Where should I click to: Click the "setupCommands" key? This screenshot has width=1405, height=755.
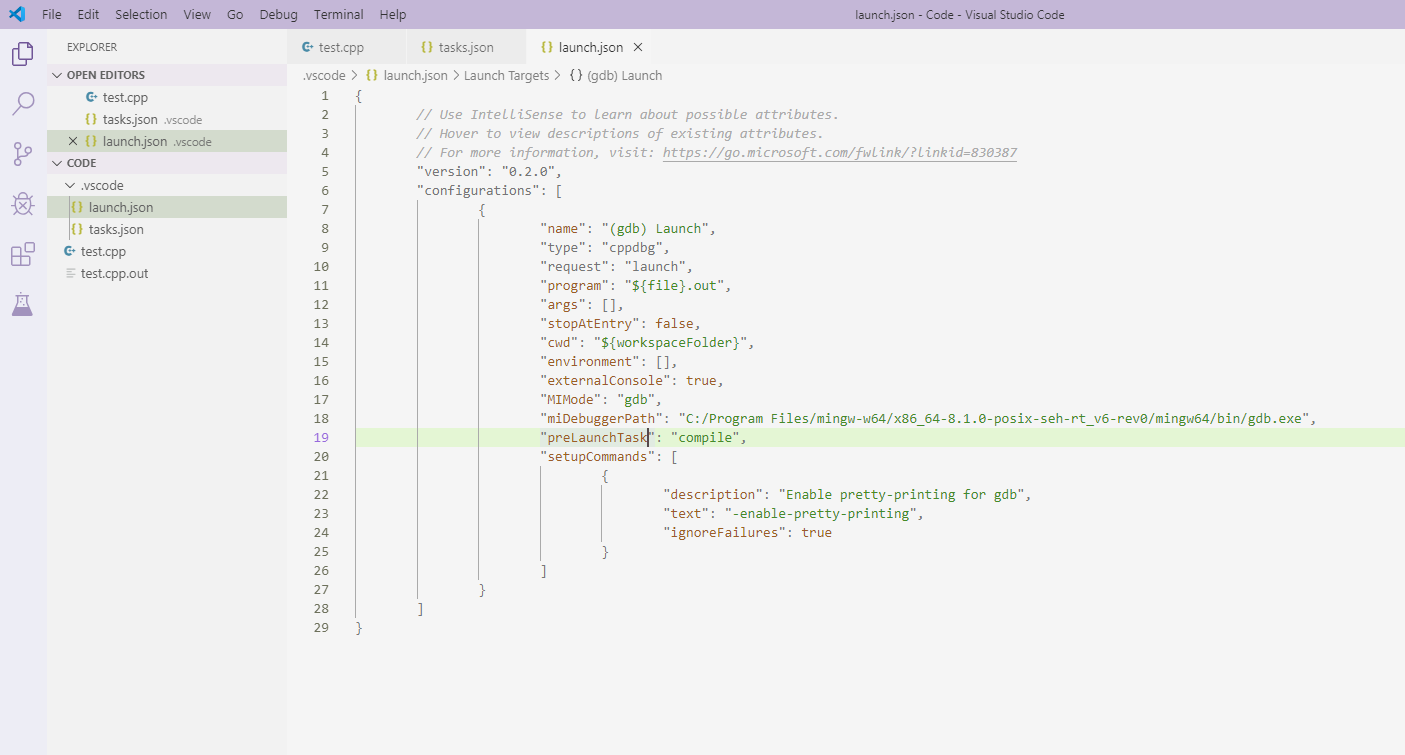tap(598, 456)
